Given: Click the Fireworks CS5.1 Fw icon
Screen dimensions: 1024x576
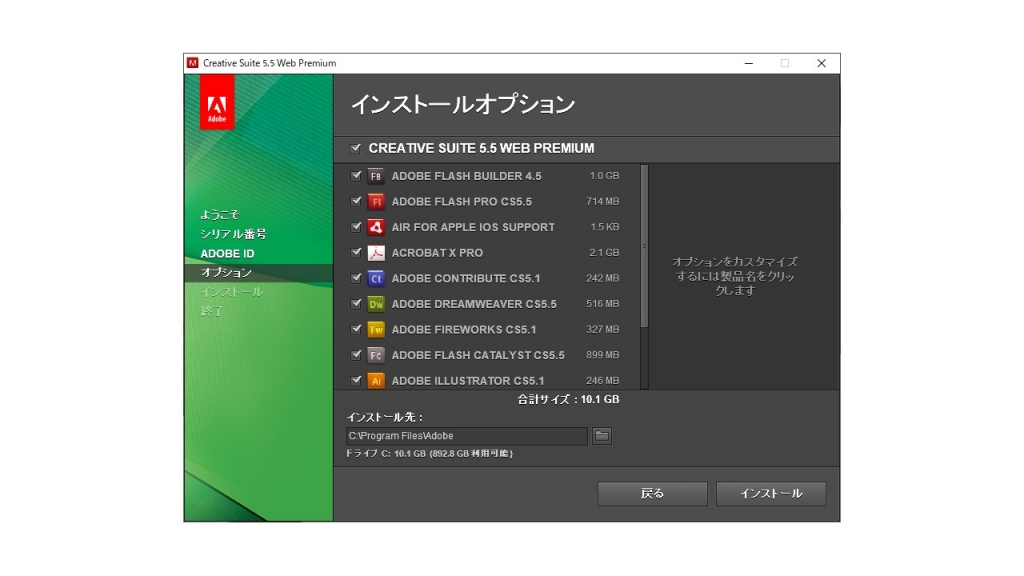Looking at the screenshot, I should 376,330.
